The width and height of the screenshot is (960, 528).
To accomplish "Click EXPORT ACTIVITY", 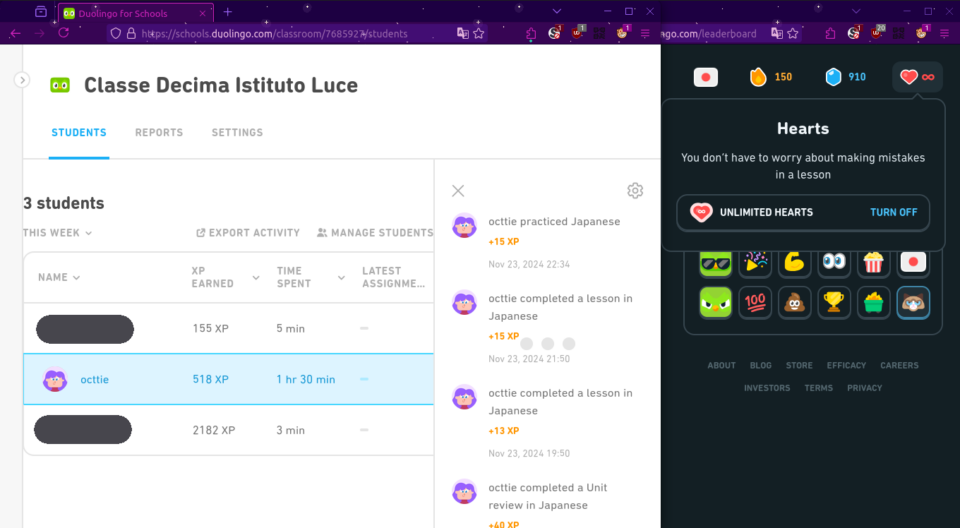I will [x=248, y=233].
